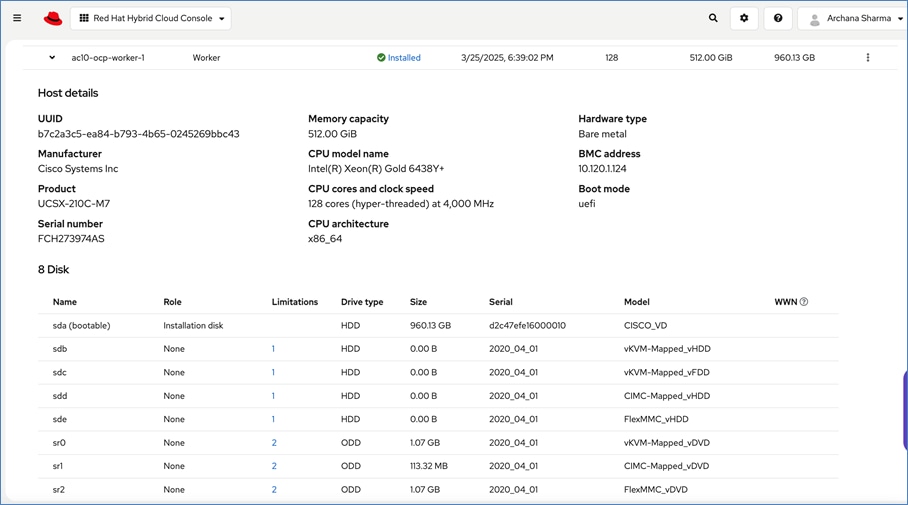Click the WWN help info icon
This screenshot has height=505, width=908.
pyautogui.click(x=804, y=302)
